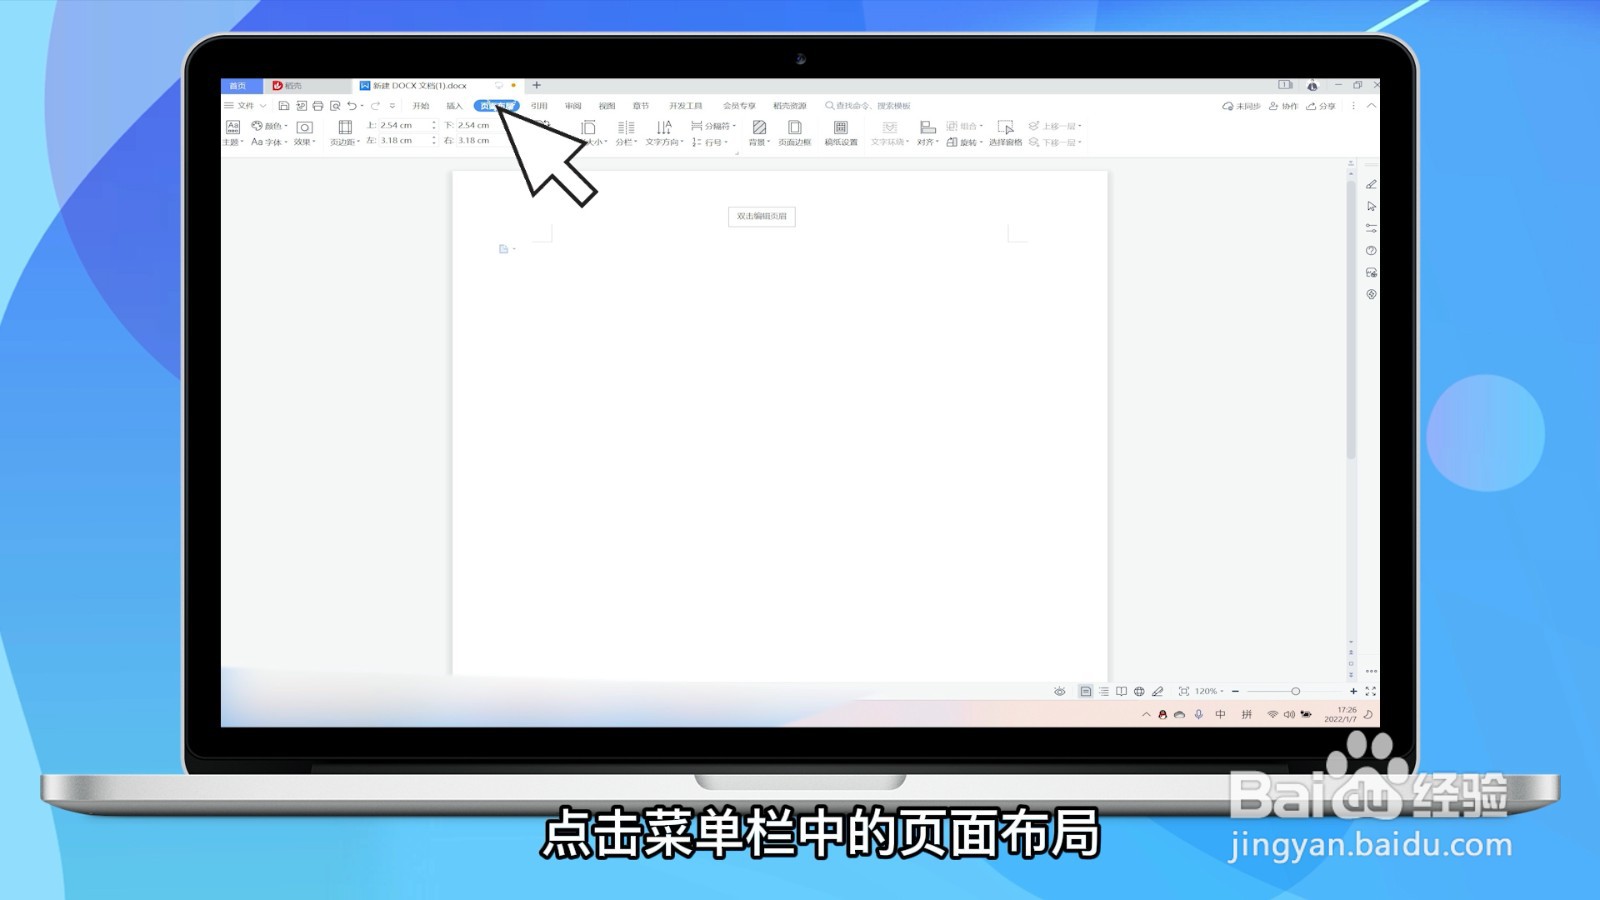Open the Aa 字体 font dropdown
The width and height of the screenshot is (1600, 900).
click(x=269, y=142)
